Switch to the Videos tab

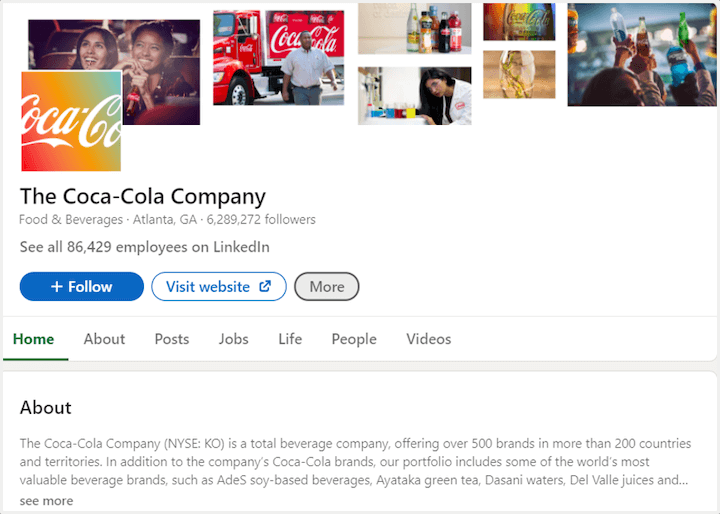coord(429,339)
